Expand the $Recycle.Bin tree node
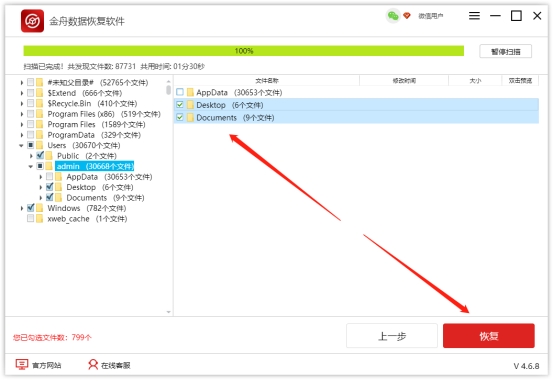Image resolution: width=554 pixels, height=381 pixels. (x=22, y=104)
